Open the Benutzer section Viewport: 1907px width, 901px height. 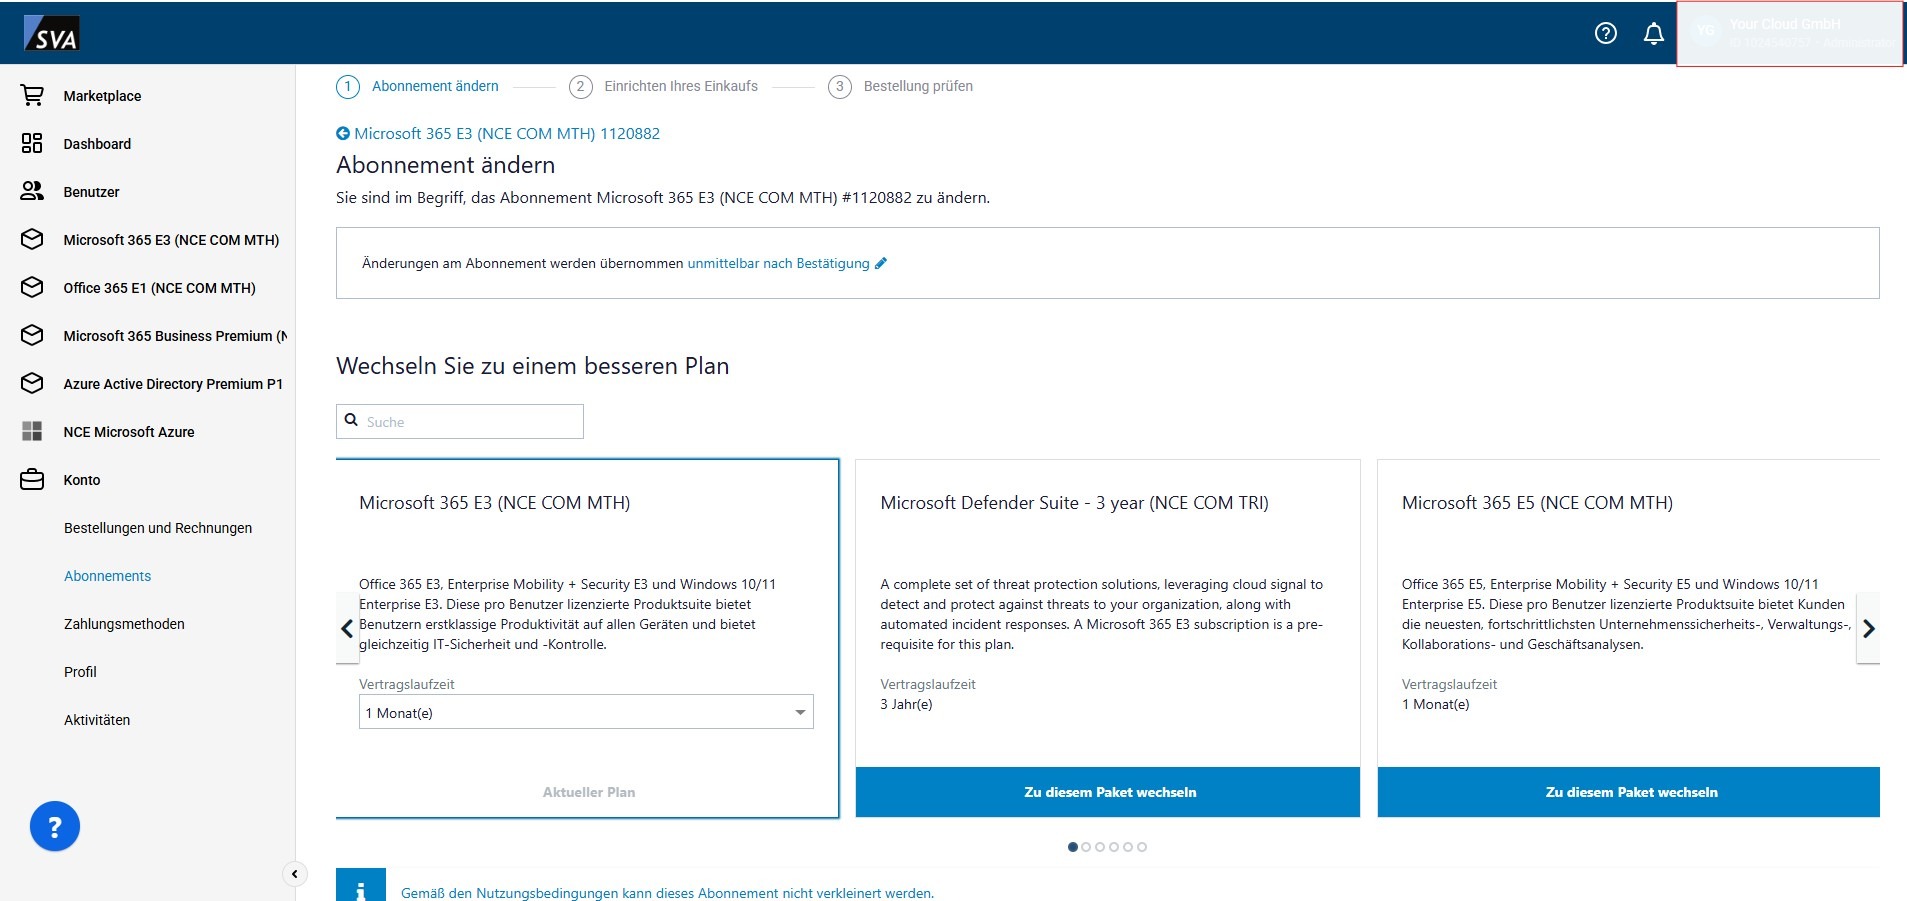[91, 192]
